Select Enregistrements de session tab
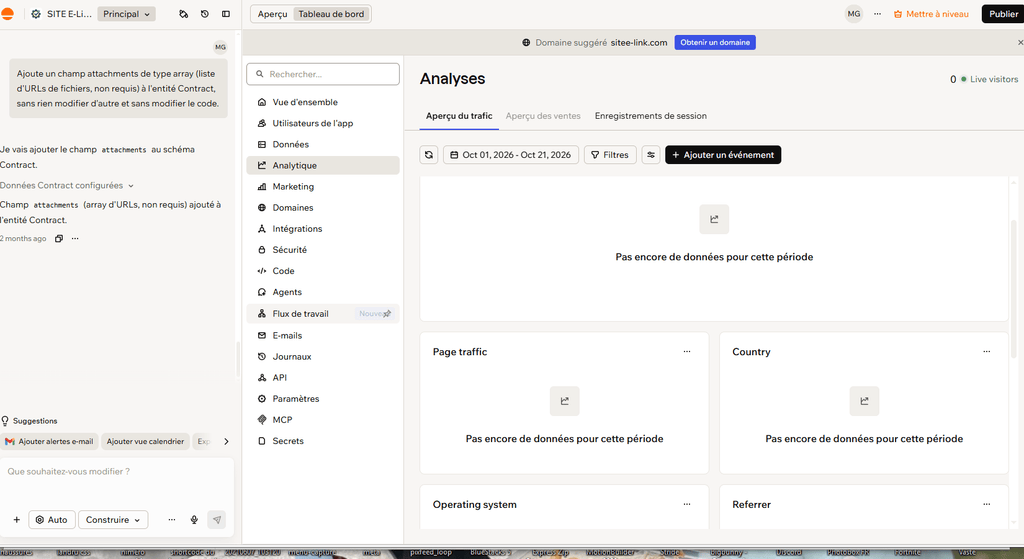This screenshot has width=1024, height=559. (650, 116)
